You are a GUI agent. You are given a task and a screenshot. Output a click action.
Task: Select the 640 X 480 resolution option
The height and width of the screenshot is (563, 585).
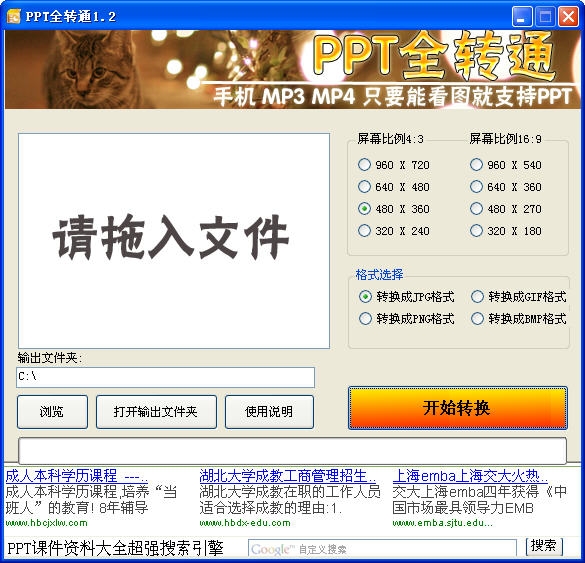point(394,187)
